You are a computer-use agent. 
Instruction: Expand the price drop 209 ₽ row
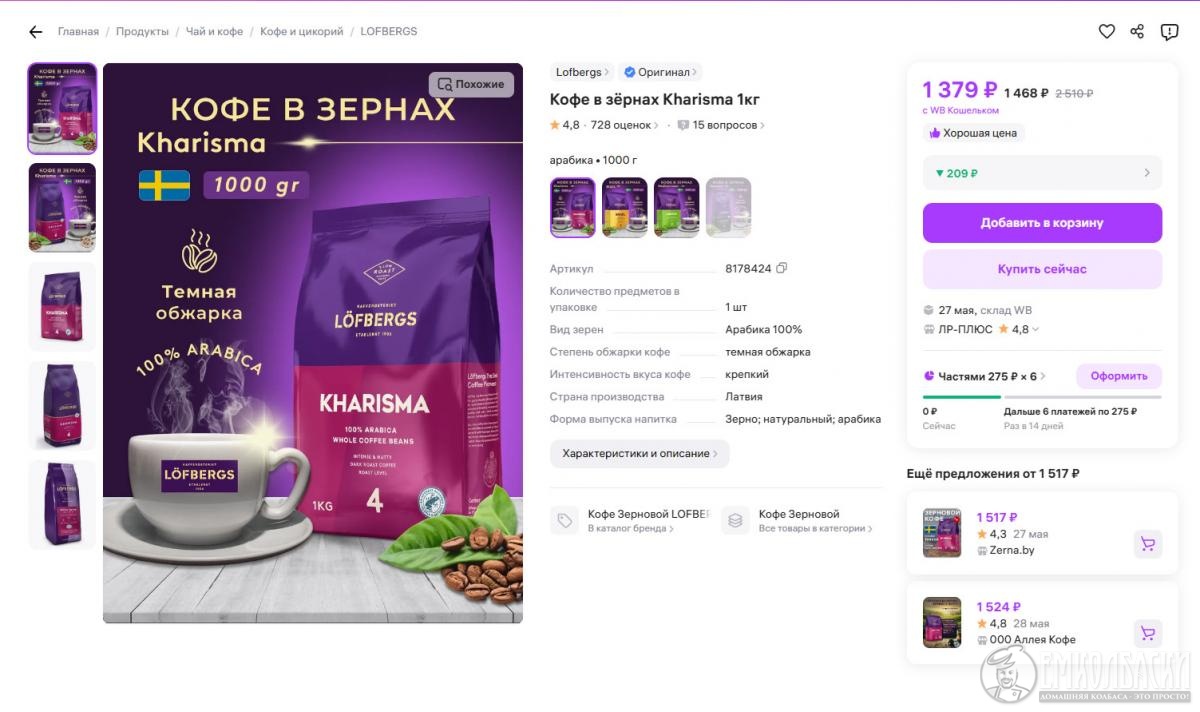(1042, 173)
